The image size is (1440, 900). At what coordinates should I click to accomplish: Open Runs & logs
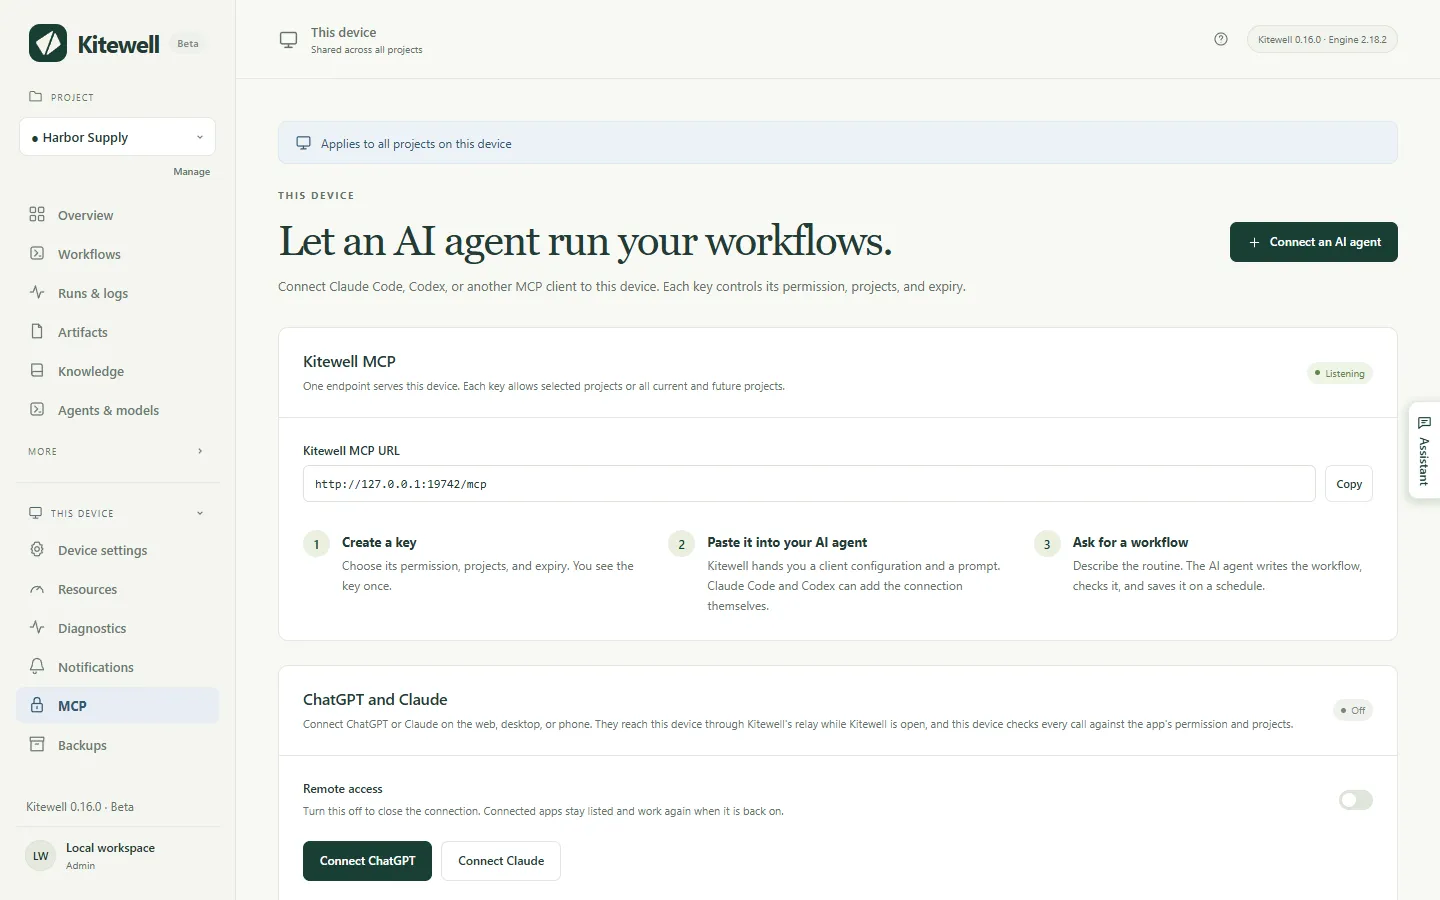click(x=117, y=293)
